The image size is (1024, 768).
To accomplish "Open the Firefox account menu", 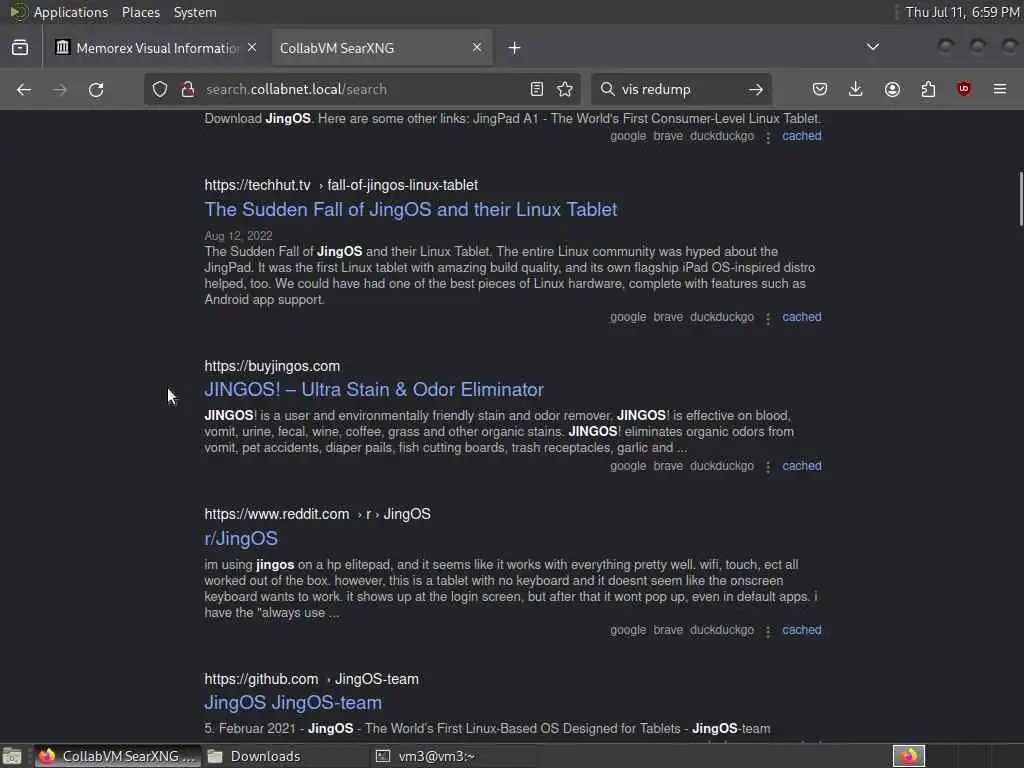I will (x=892, y=89).
